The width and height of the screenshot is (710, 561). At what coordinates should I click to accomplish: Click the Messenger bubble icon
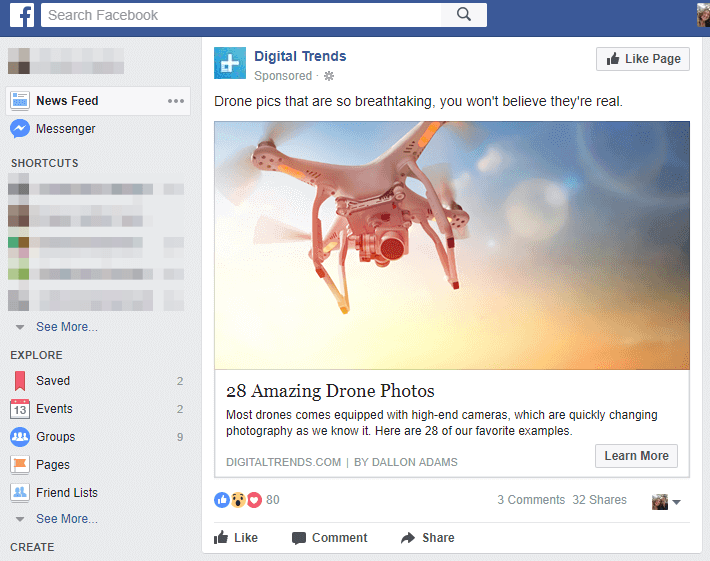(19, 129)
